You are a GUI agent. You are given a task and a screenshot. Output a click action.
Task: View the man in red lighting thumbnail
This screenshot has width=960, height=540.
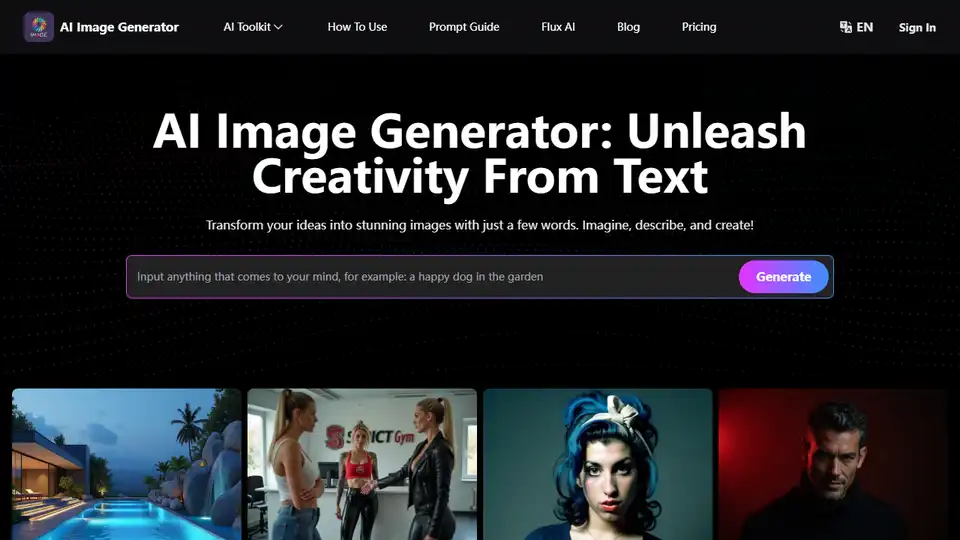pos(832,464)
